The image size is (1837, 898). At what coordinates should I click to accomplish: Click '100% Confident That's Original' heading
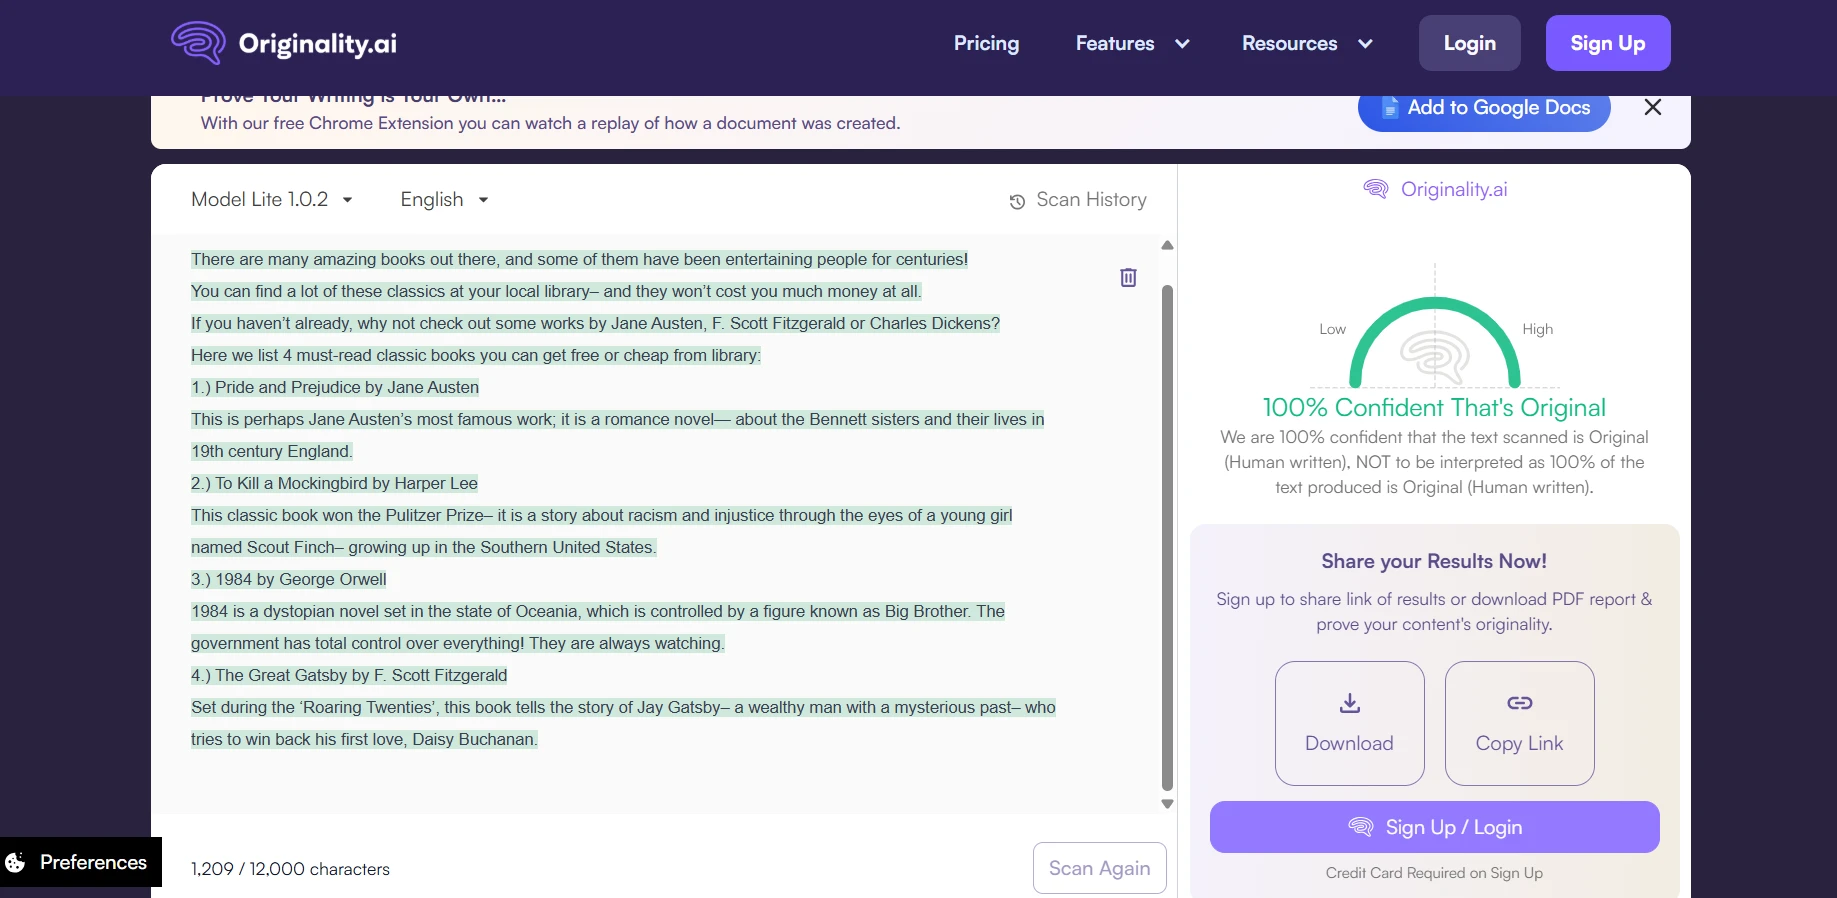(1434, 407)
